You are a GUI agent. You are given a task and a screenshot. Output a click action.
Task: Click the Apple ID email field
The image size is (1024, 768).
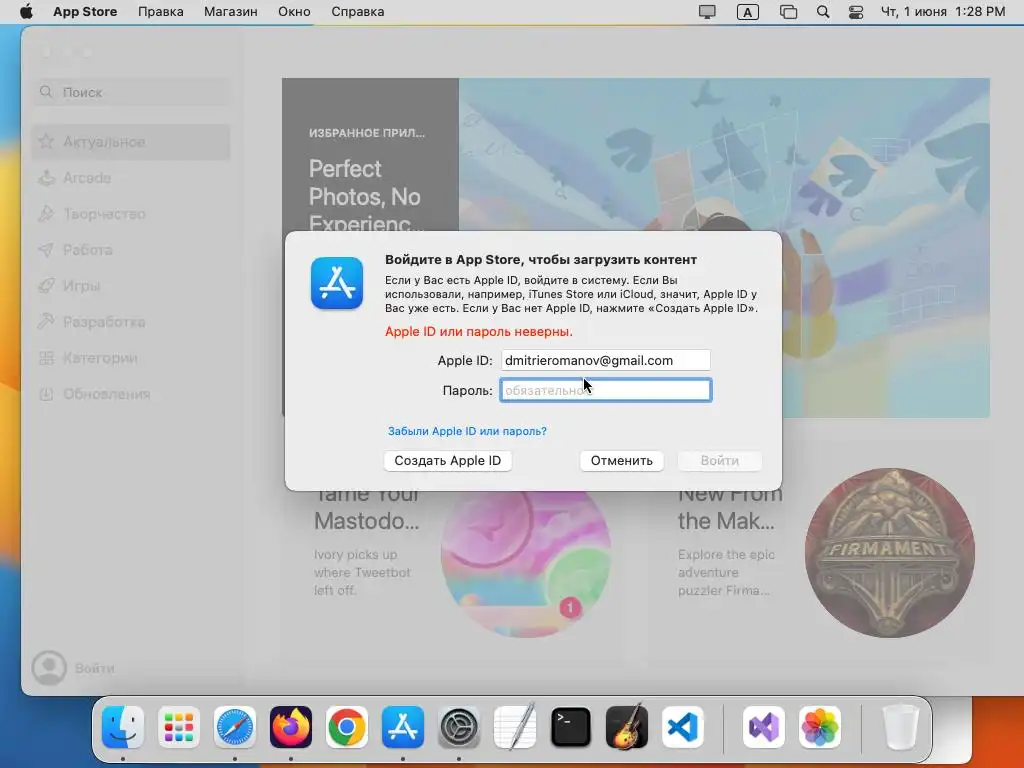(x=605, y=360)
